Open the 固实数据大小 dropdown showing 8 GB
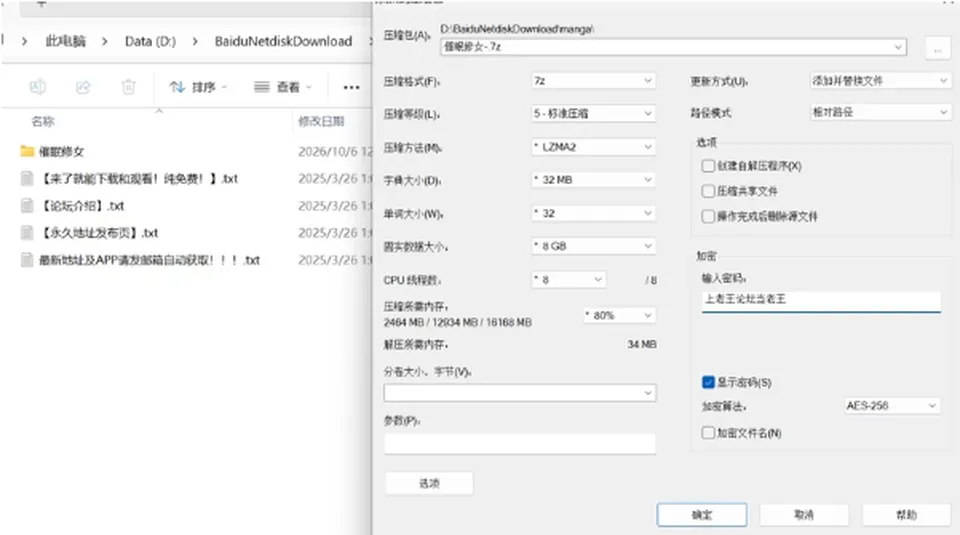 (x=593, y=246)
